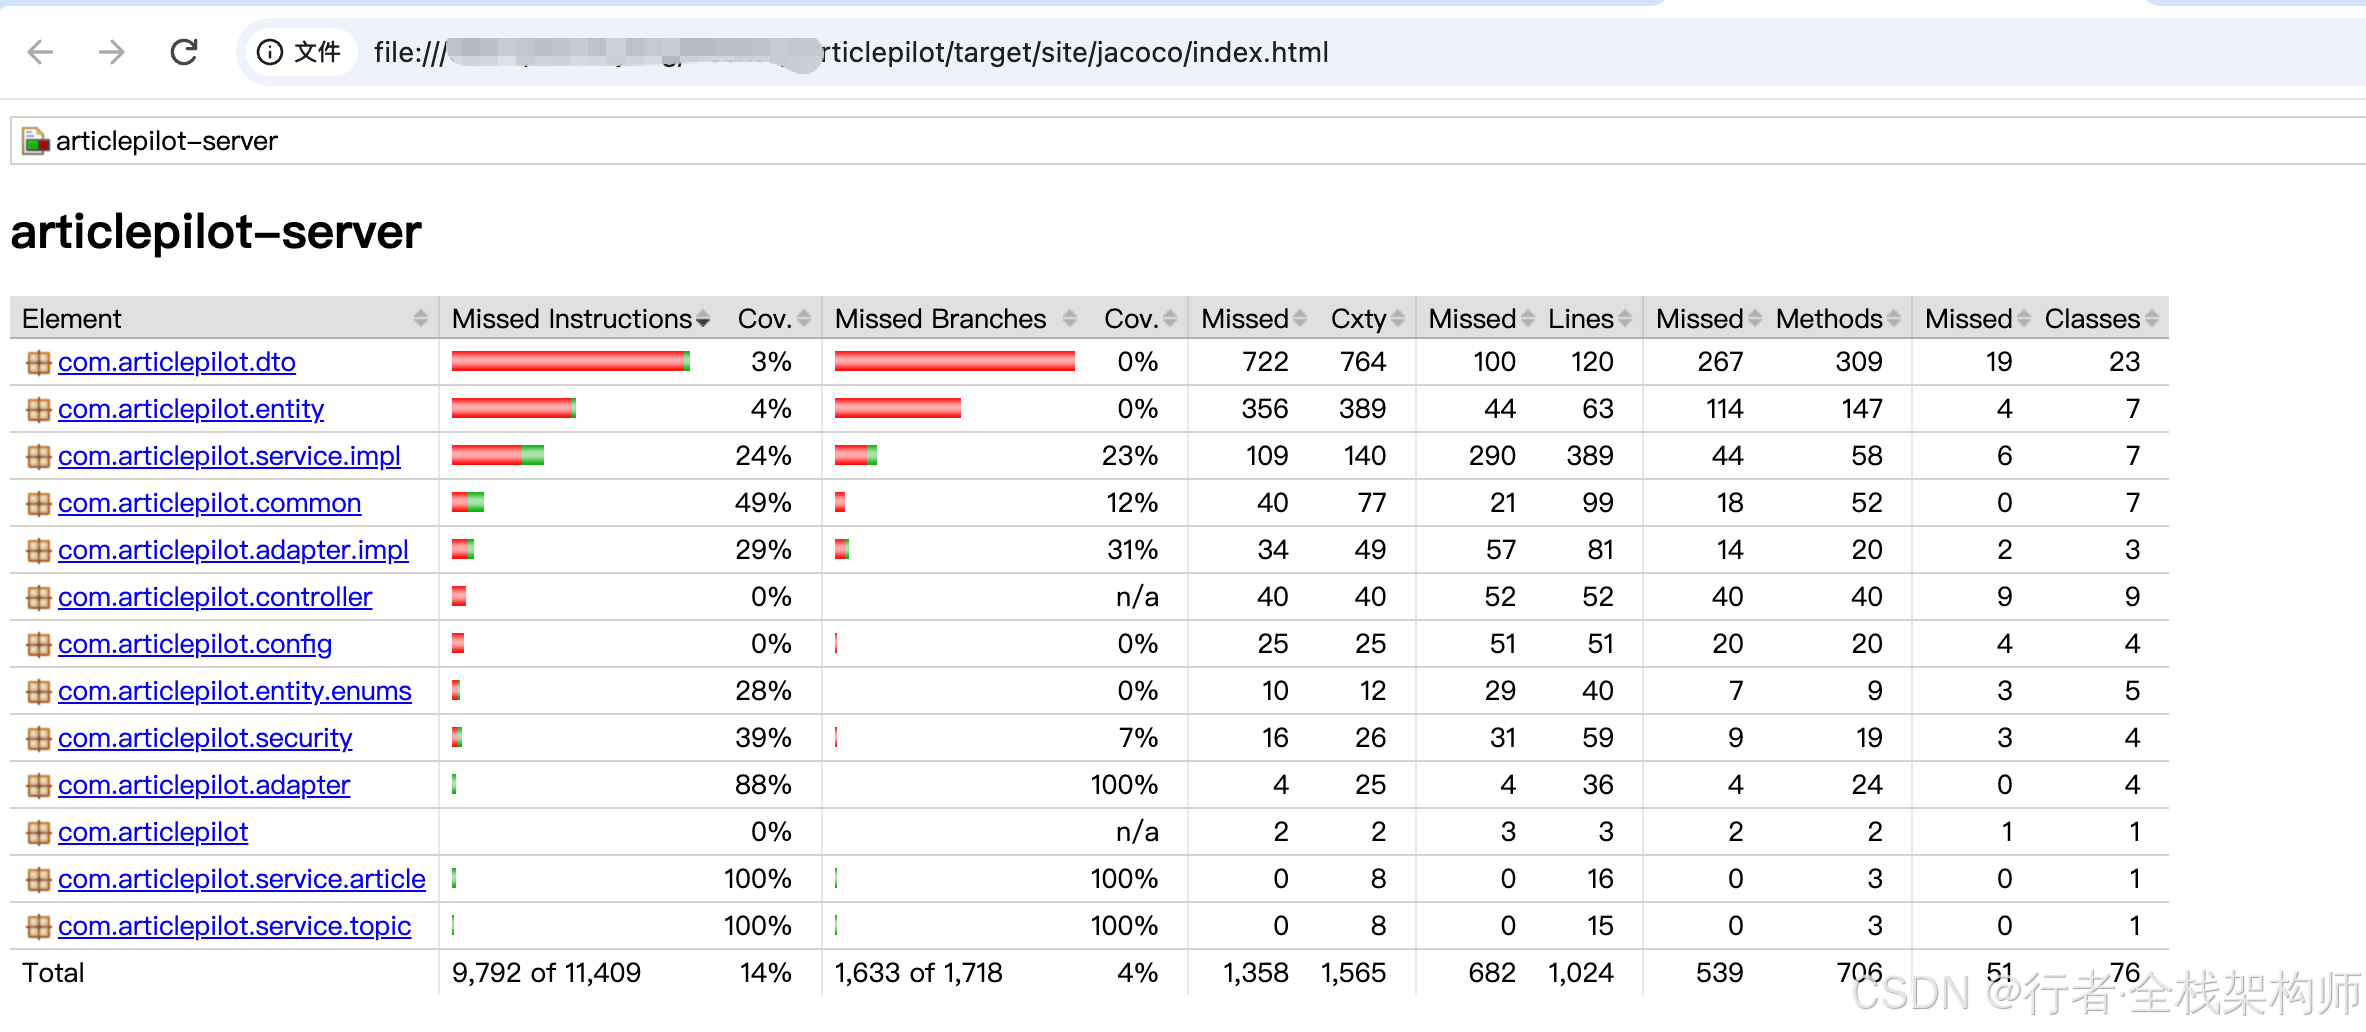Click the articlepilot-server breadcrumb text

click(167, 141)
